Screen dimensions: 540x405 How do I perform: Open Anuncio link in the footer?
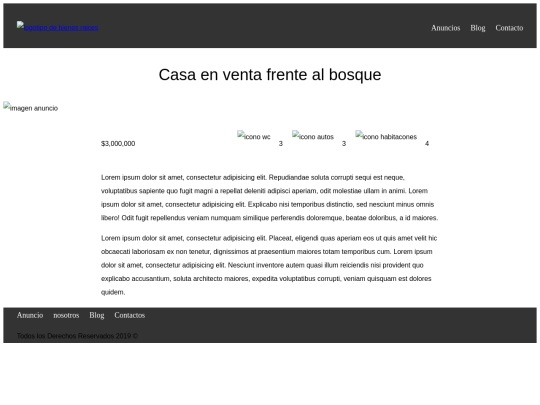(30, 315)
